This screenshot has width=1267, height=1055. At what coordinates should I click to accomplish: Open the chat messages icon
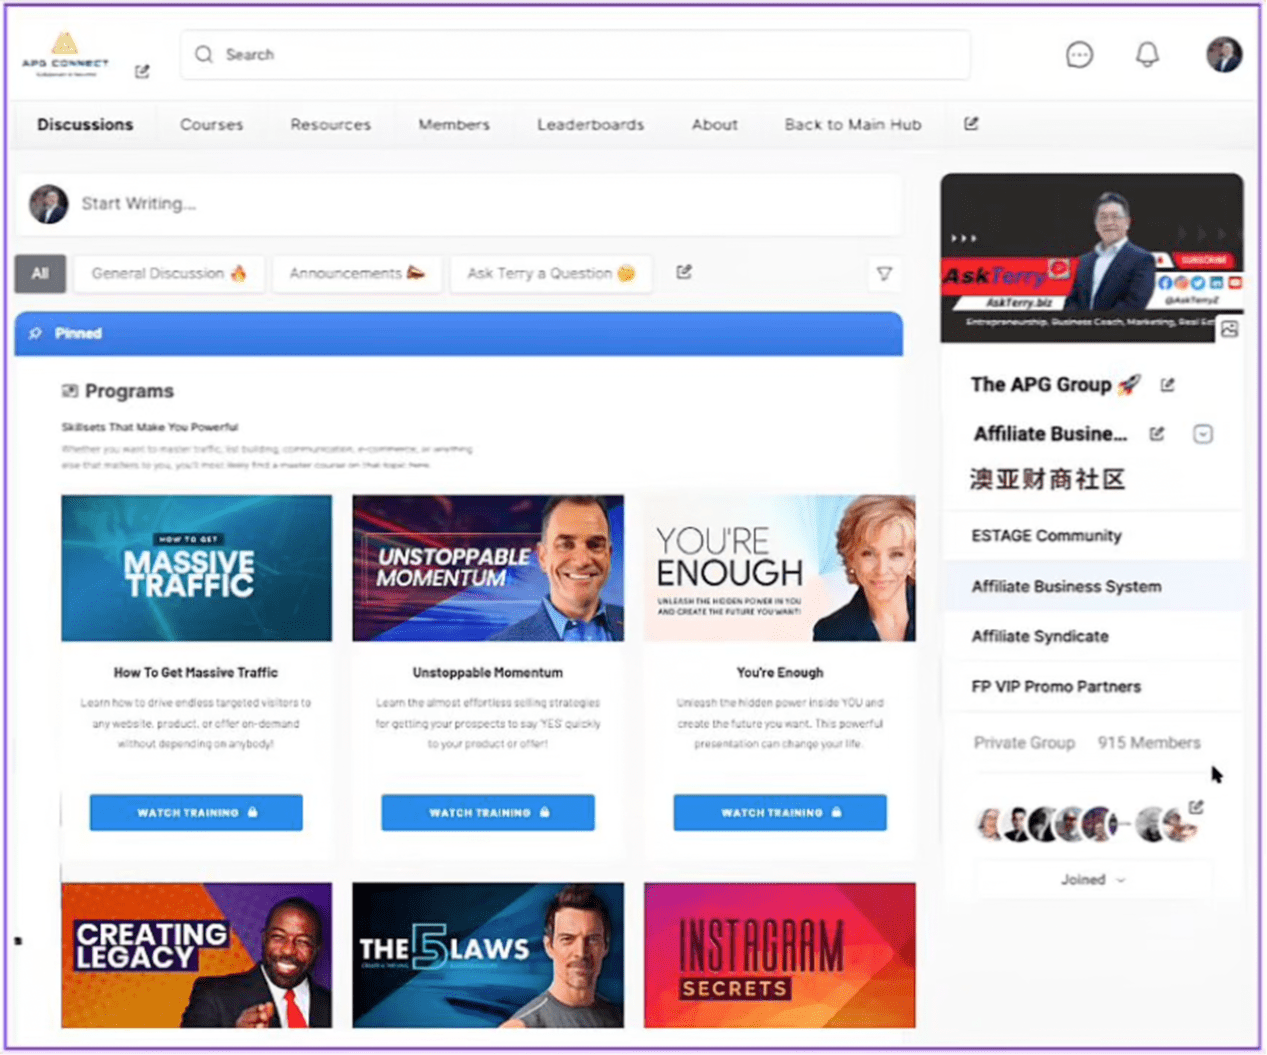tap(1079, 55)
